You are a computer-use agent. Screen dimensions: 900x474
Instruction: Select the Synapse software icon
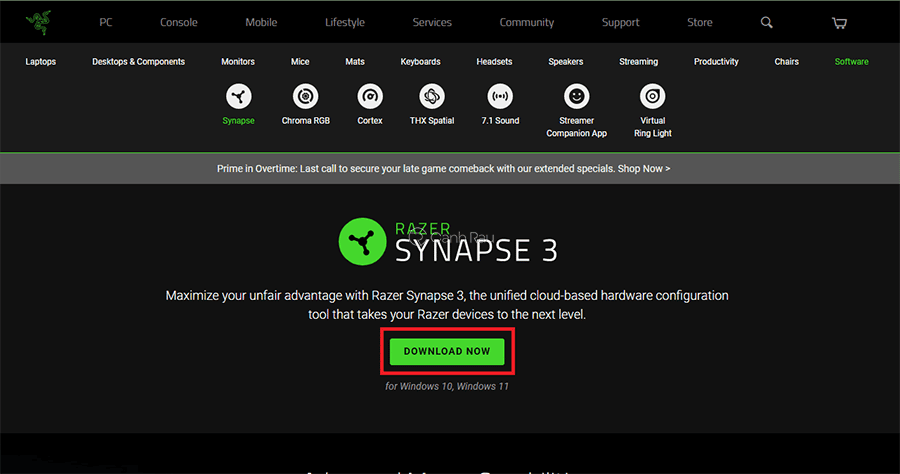point(238,97)
